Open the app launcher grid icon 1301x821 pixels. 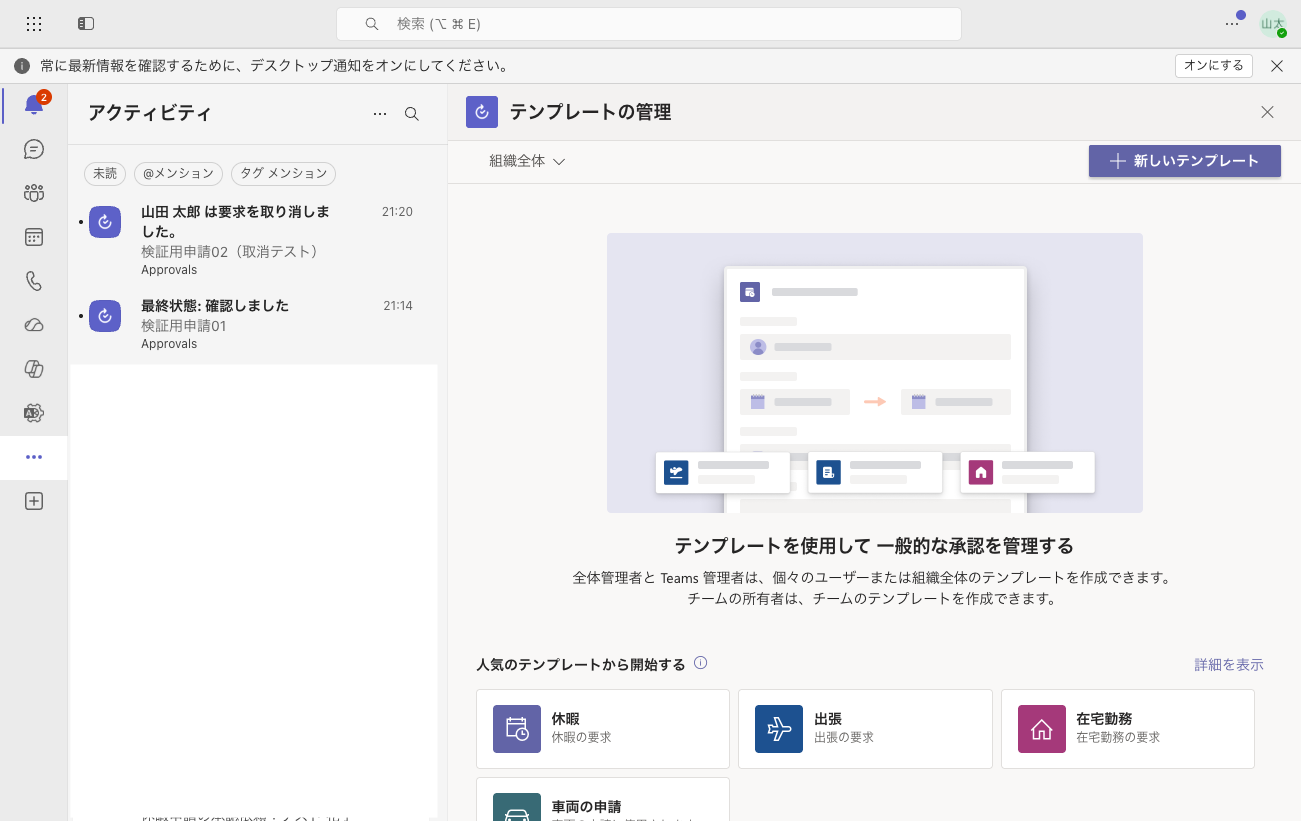(x=34, y=23)
